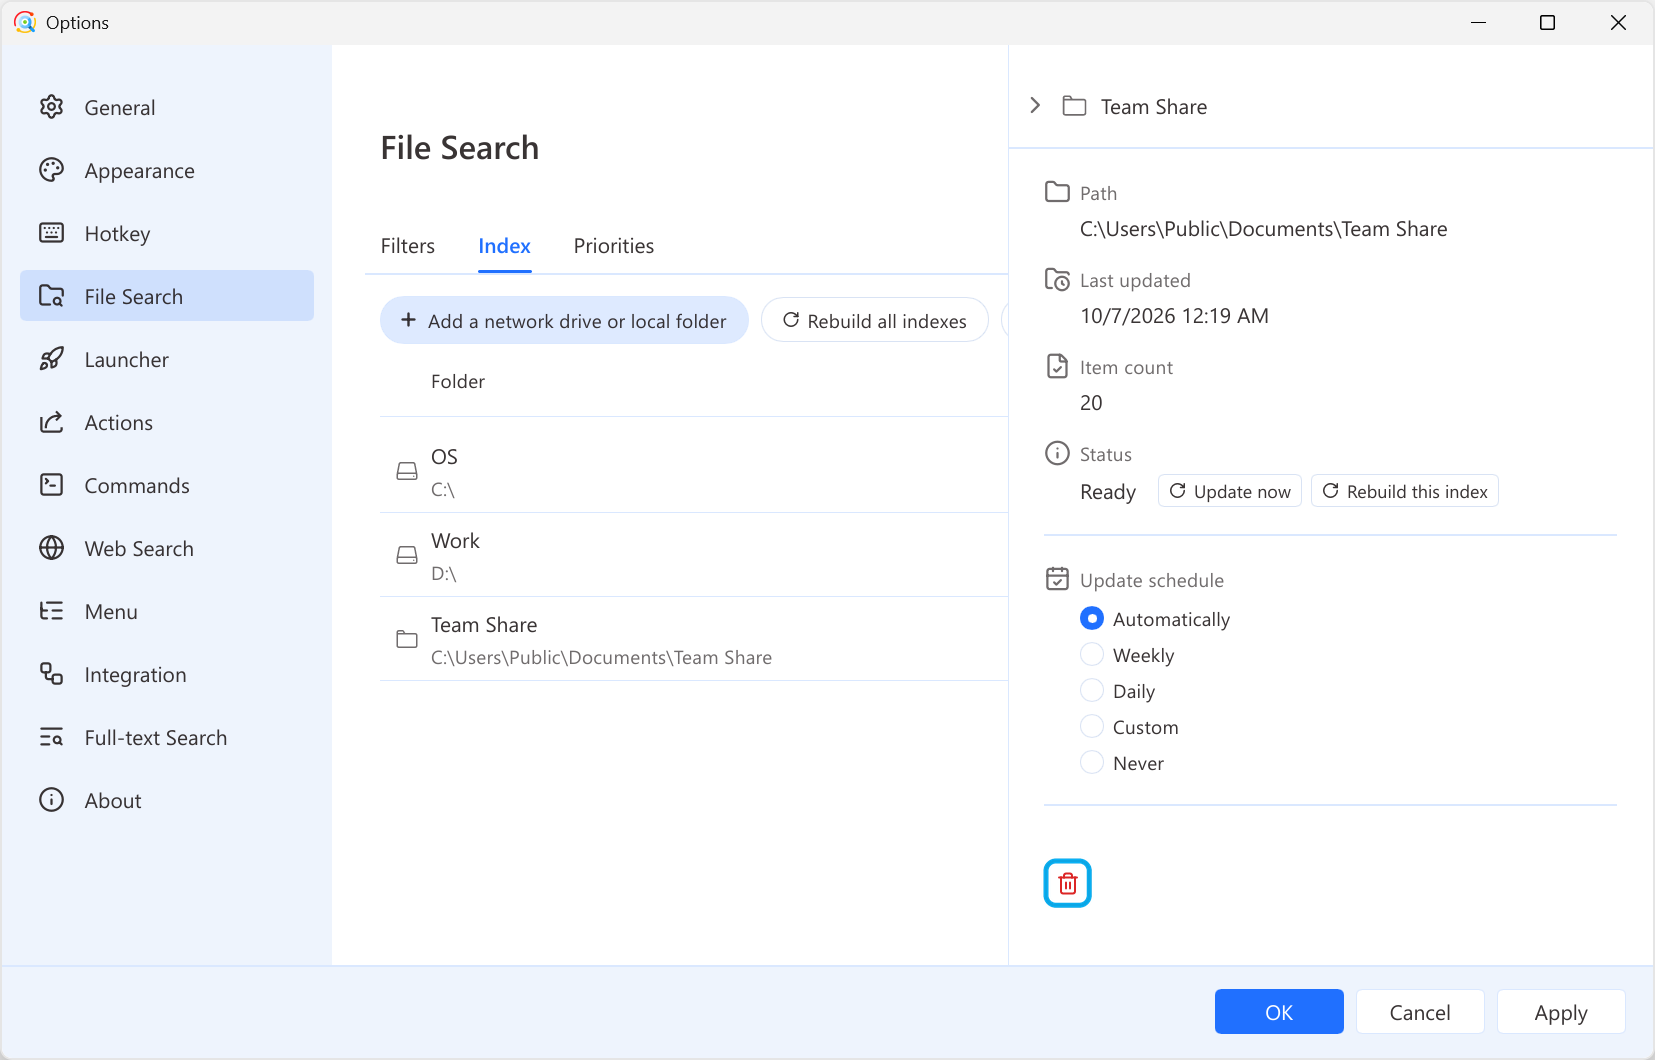
Task: Click the Cancel button
Action: 1420,1012
